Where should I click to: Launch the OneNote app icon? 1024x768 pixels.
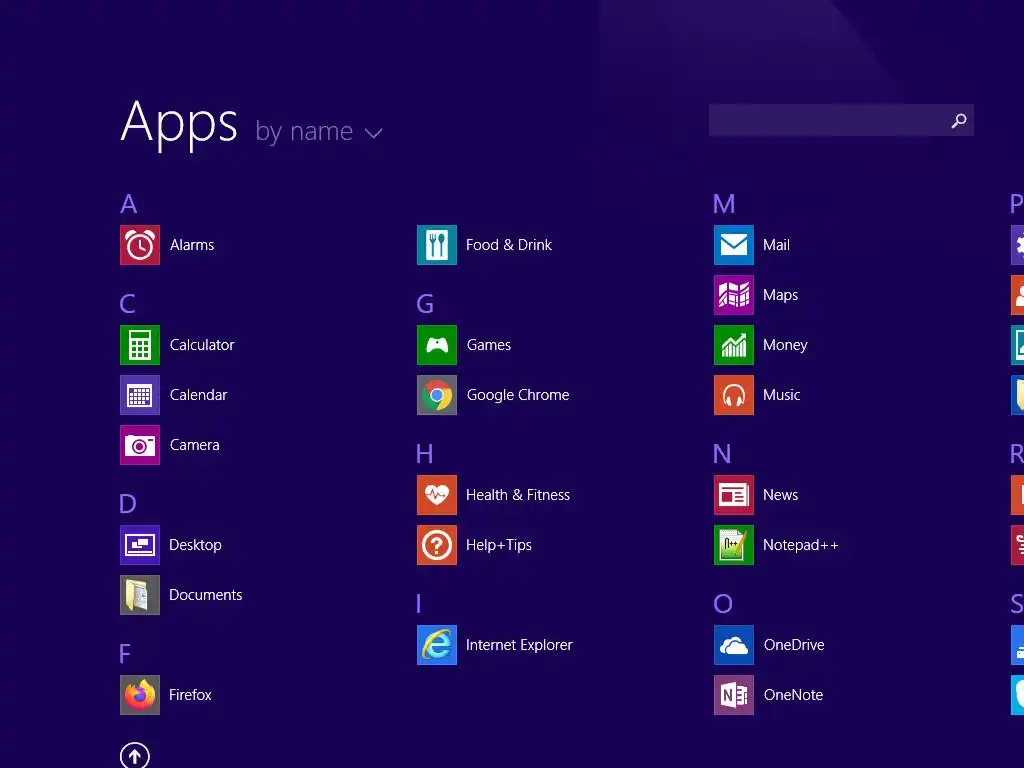(734, 695)
